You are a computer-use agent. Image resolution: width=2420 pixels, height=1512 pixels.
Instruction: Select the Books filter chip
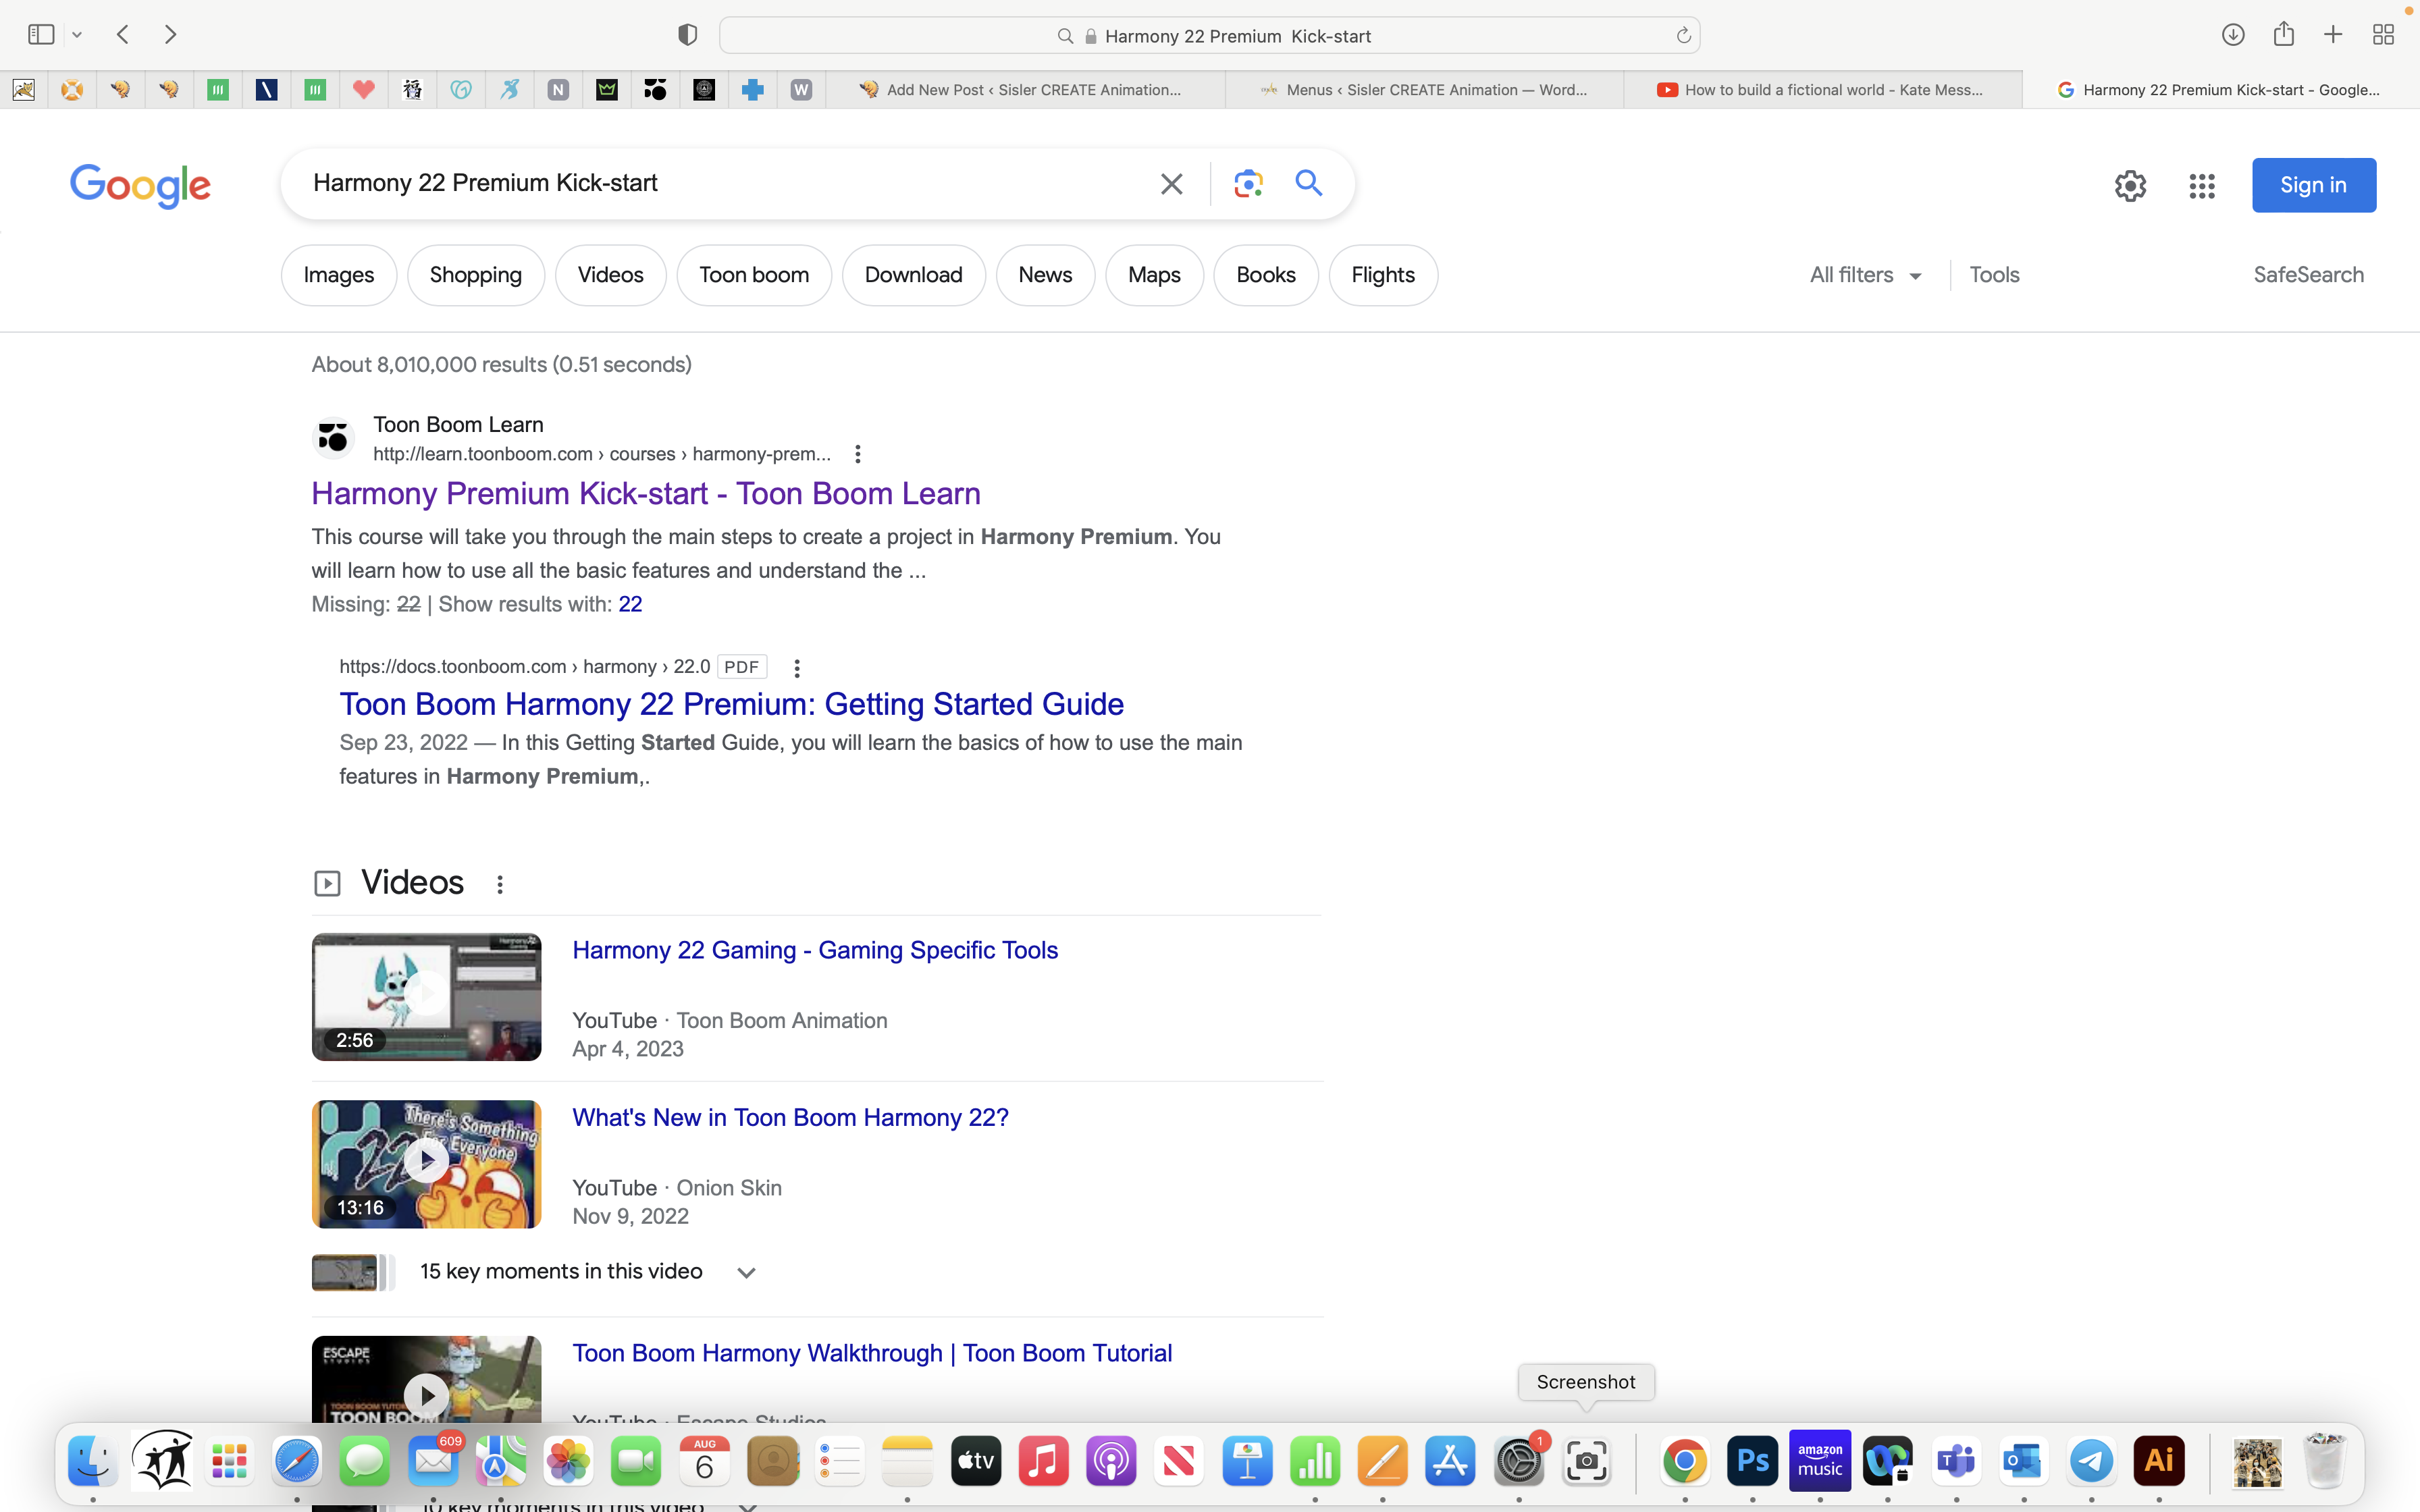(1266, 275)
